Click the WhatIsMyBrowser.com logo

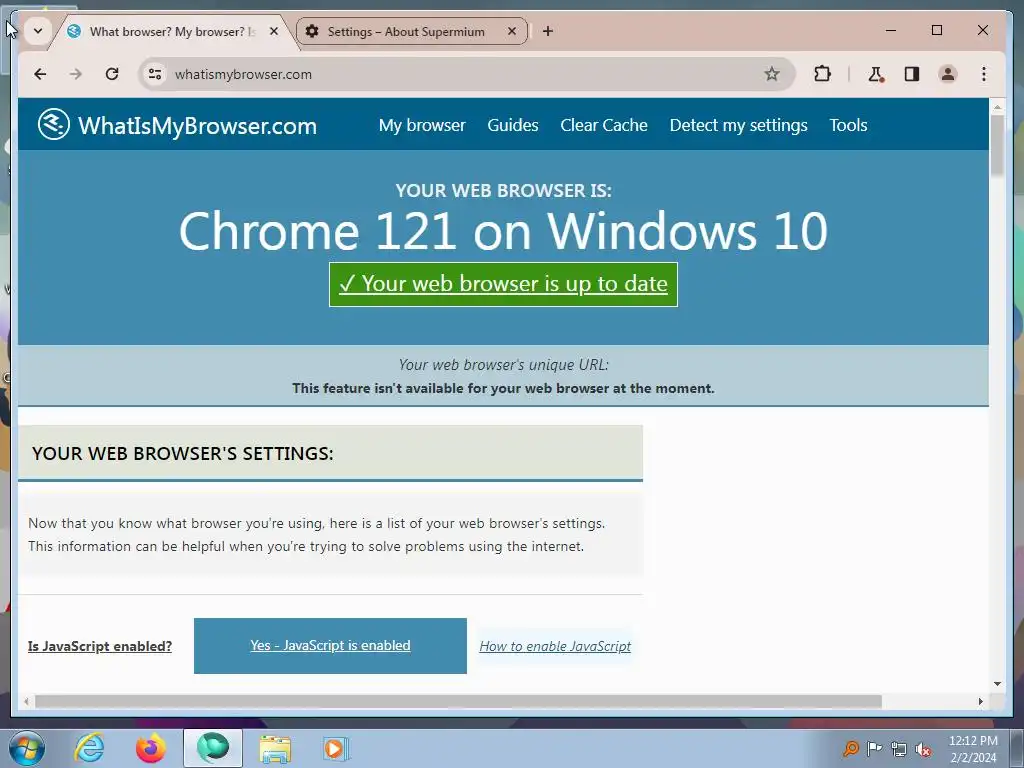coord(177,125)
